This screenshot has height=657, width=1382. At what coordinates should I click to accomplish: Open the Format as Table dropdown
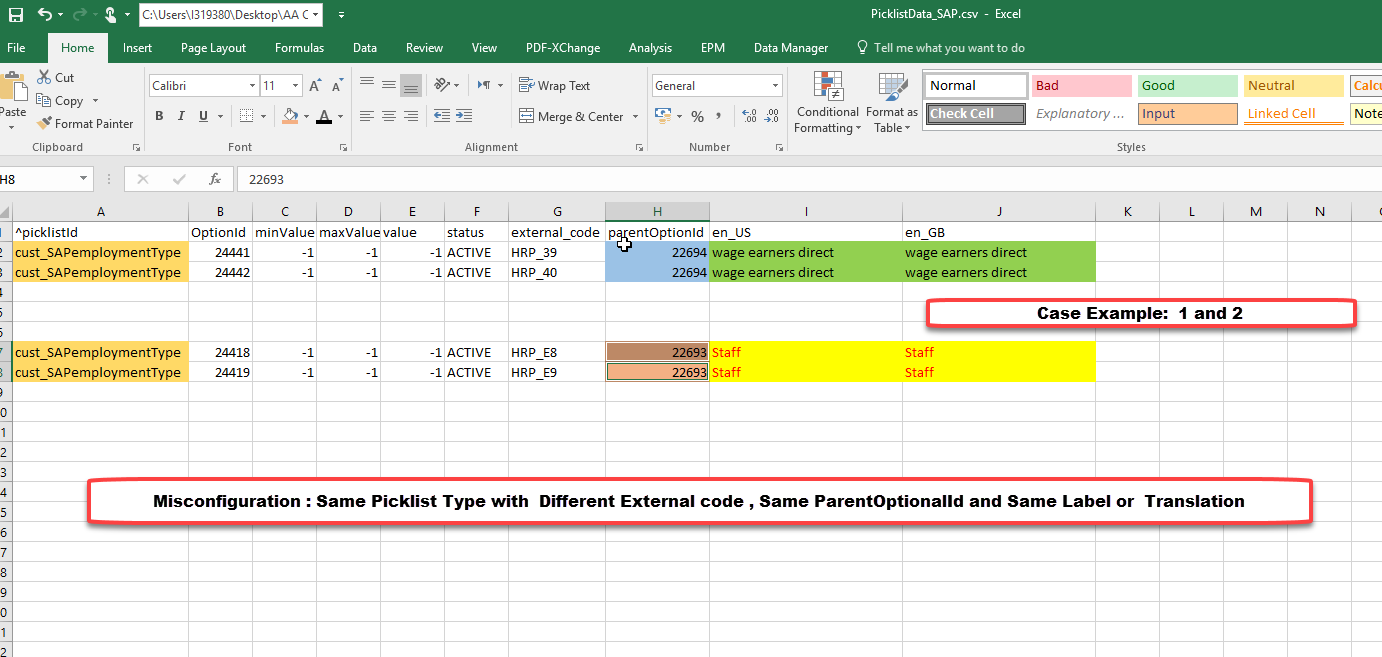[891, 103]
